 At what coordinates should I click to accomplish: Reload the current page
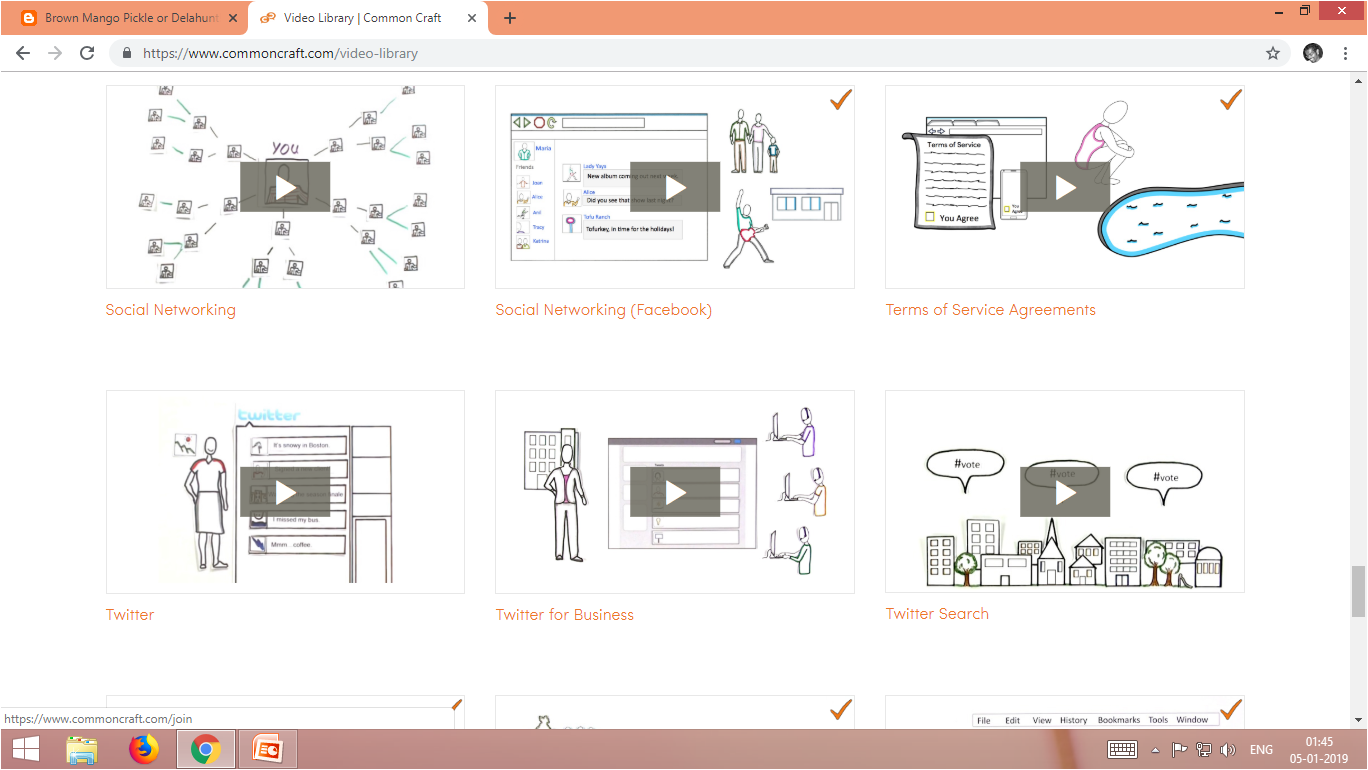coord(87,53)
